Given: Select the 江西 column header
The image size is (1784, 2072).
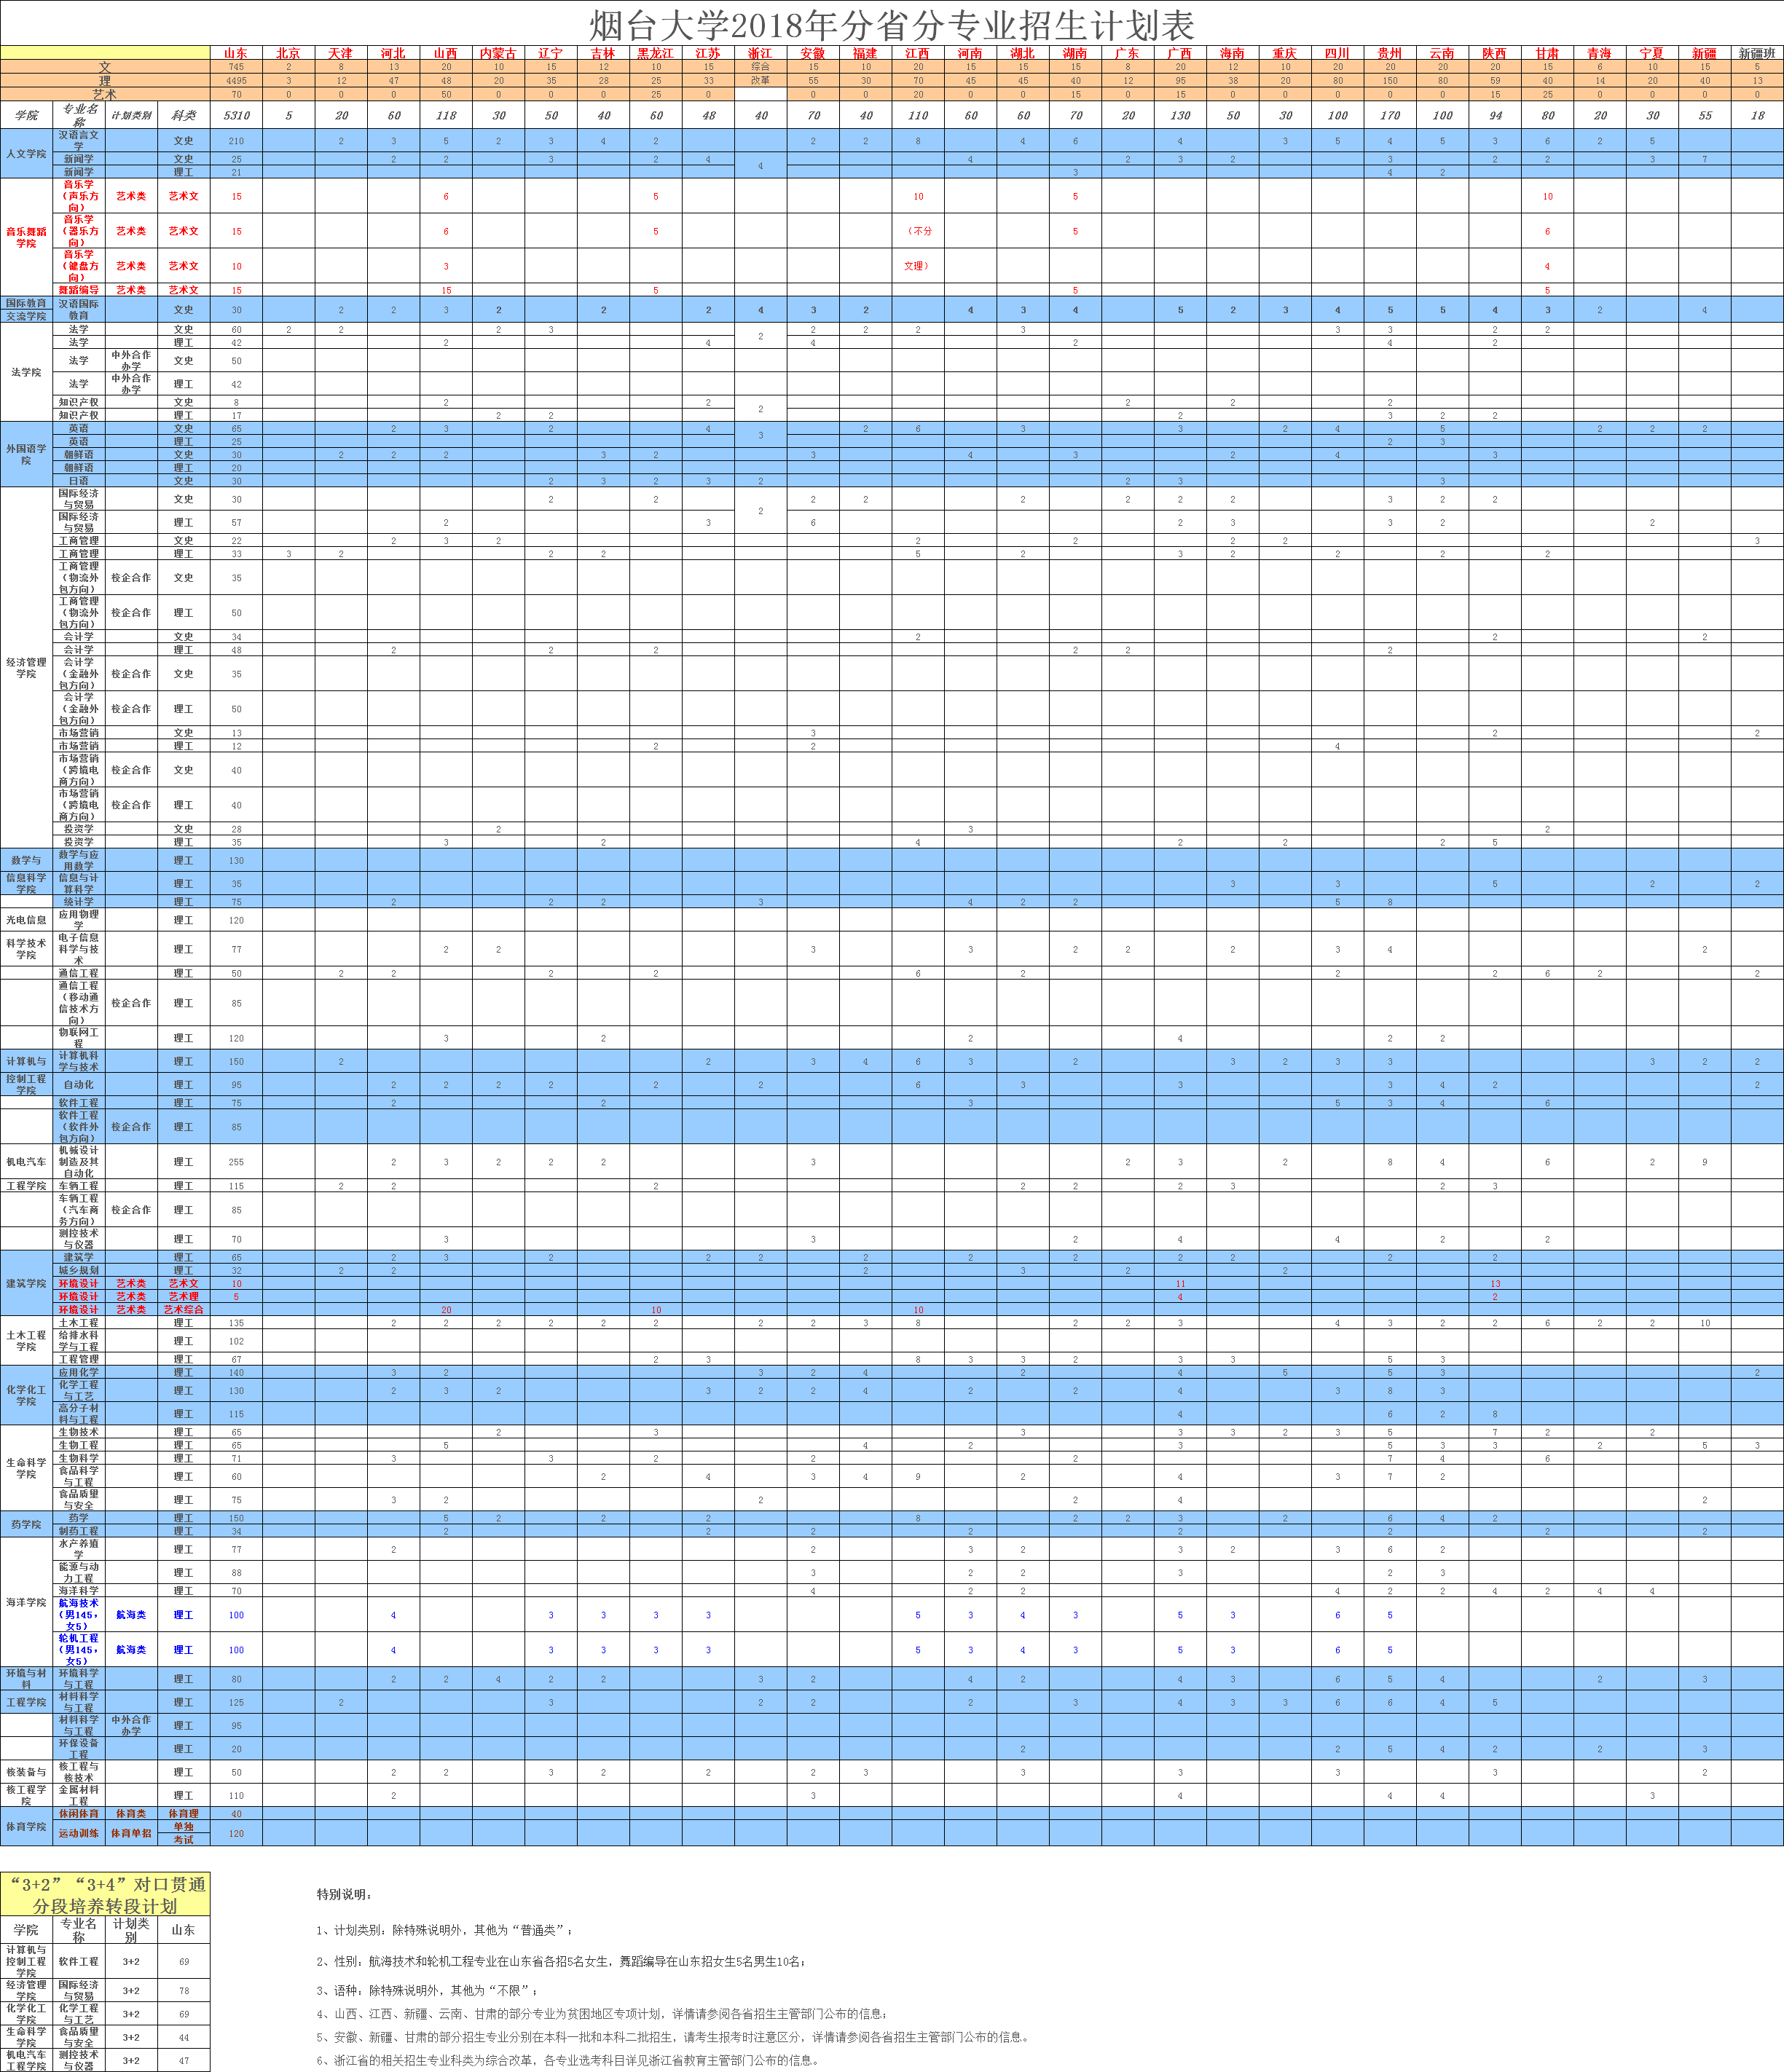Looking at the screenshot, I should coord(918,53).
